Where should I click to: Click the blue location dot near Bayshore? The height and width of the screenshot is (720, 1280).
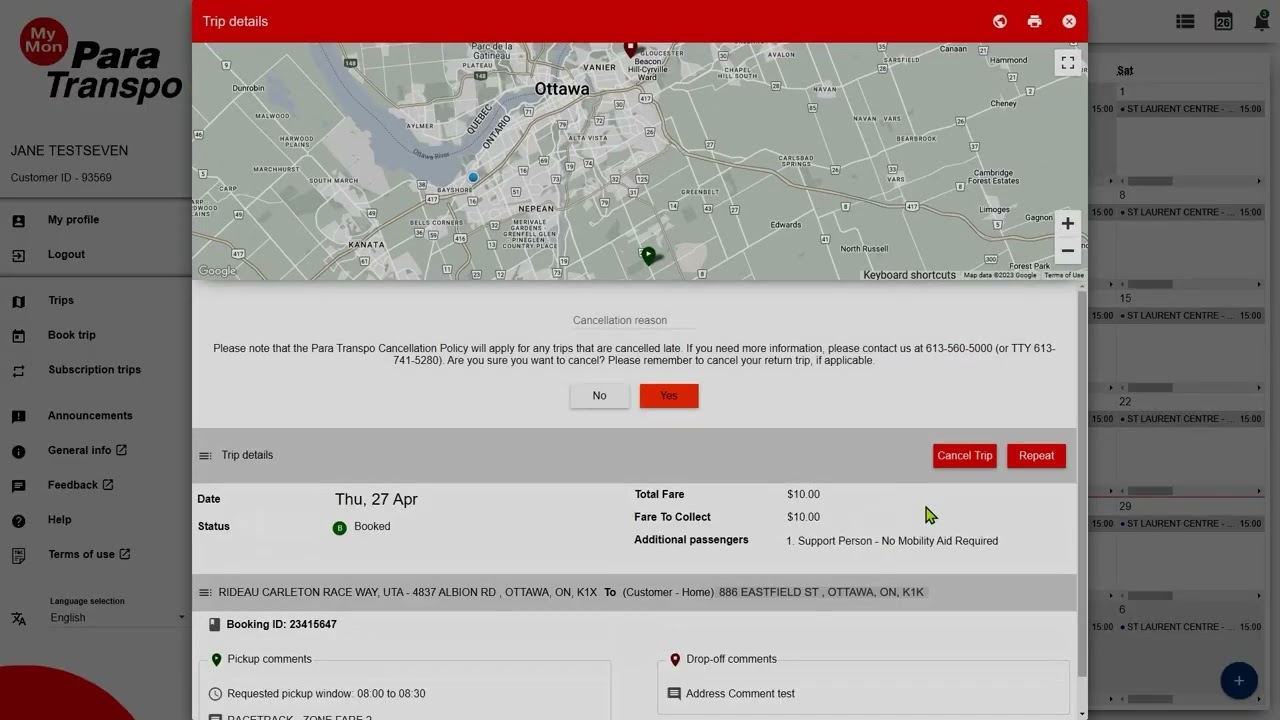473,177
